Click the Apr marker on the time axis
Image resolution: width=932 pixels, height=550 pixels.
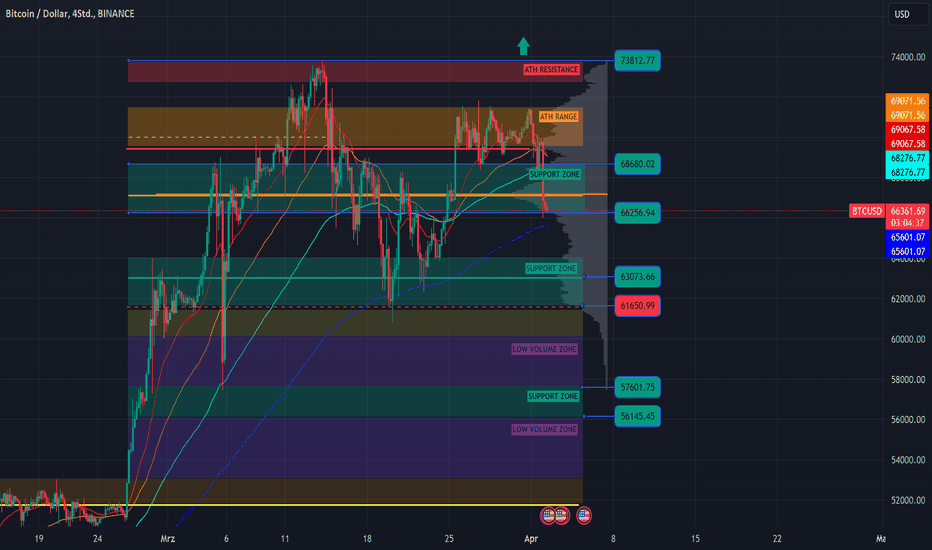(532, 537)
